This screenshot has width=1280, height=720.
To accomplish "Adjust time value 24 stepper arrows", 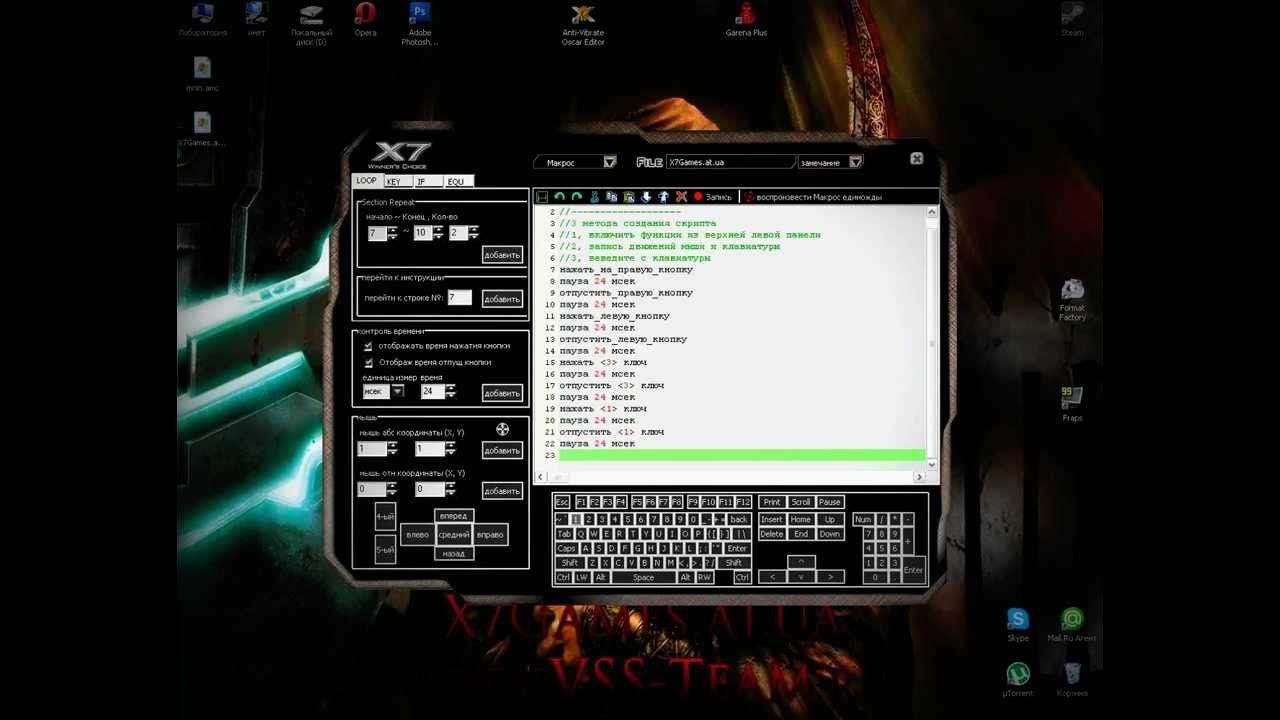I will tap(451, 391).
